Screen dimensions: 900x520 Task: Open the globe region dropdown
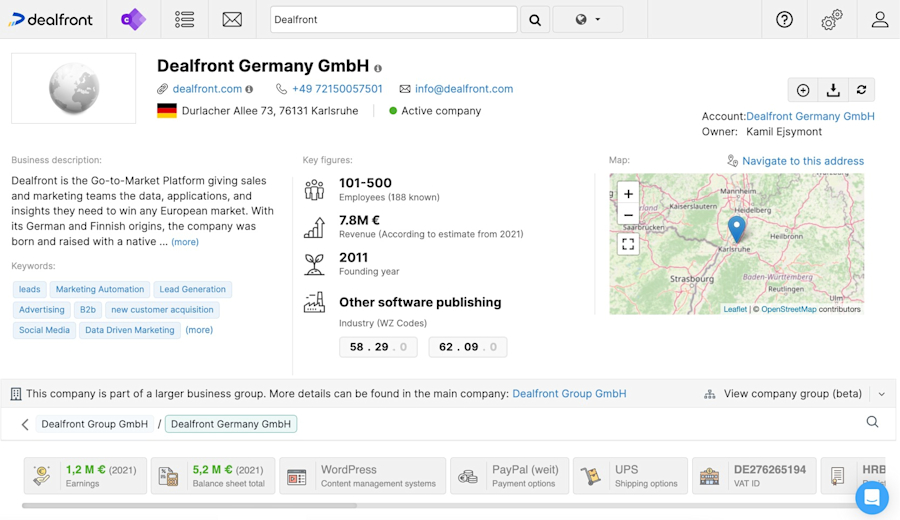coord(587,20)
